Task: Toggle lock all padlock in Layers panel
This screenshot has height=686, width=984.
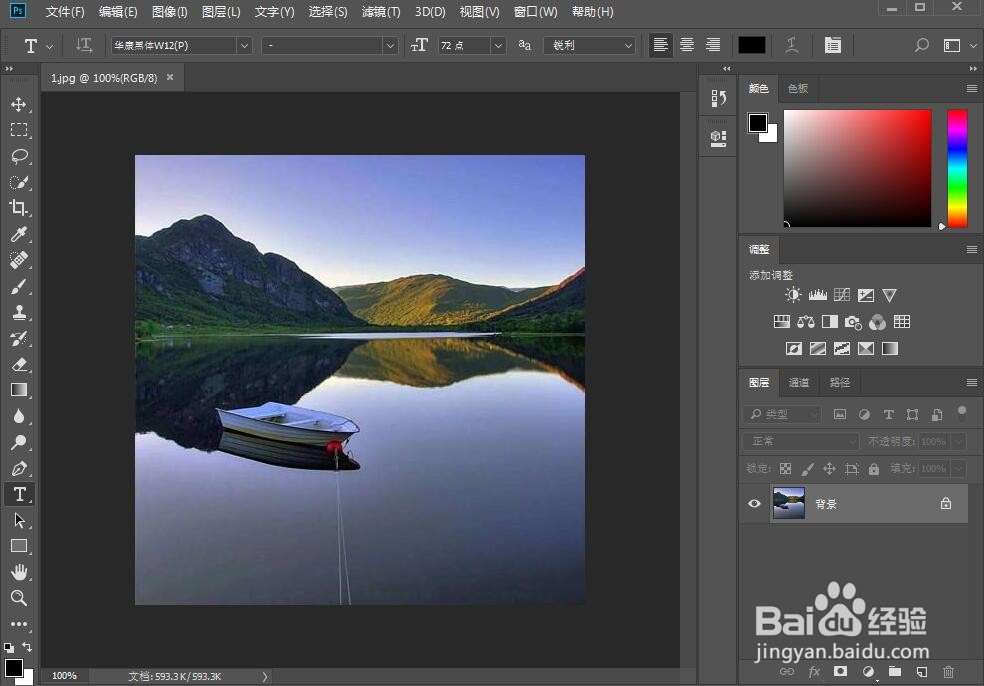Action: pos(874,469)
